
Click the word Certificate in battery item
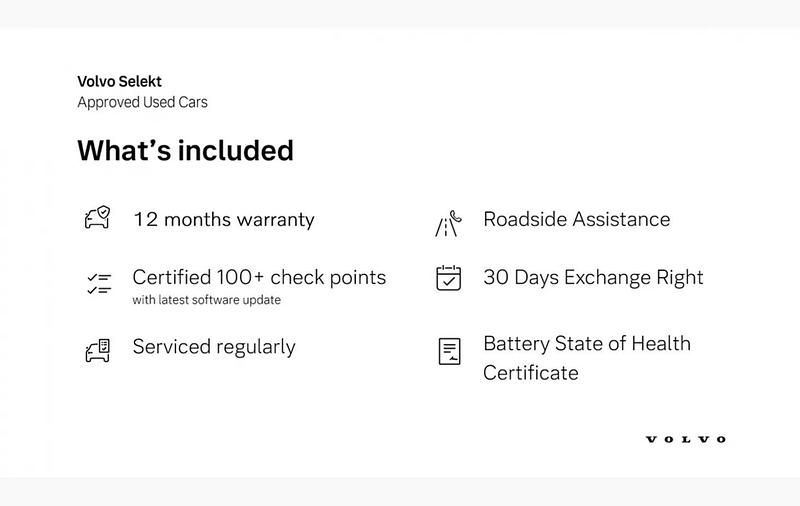(x=530, y=373)
